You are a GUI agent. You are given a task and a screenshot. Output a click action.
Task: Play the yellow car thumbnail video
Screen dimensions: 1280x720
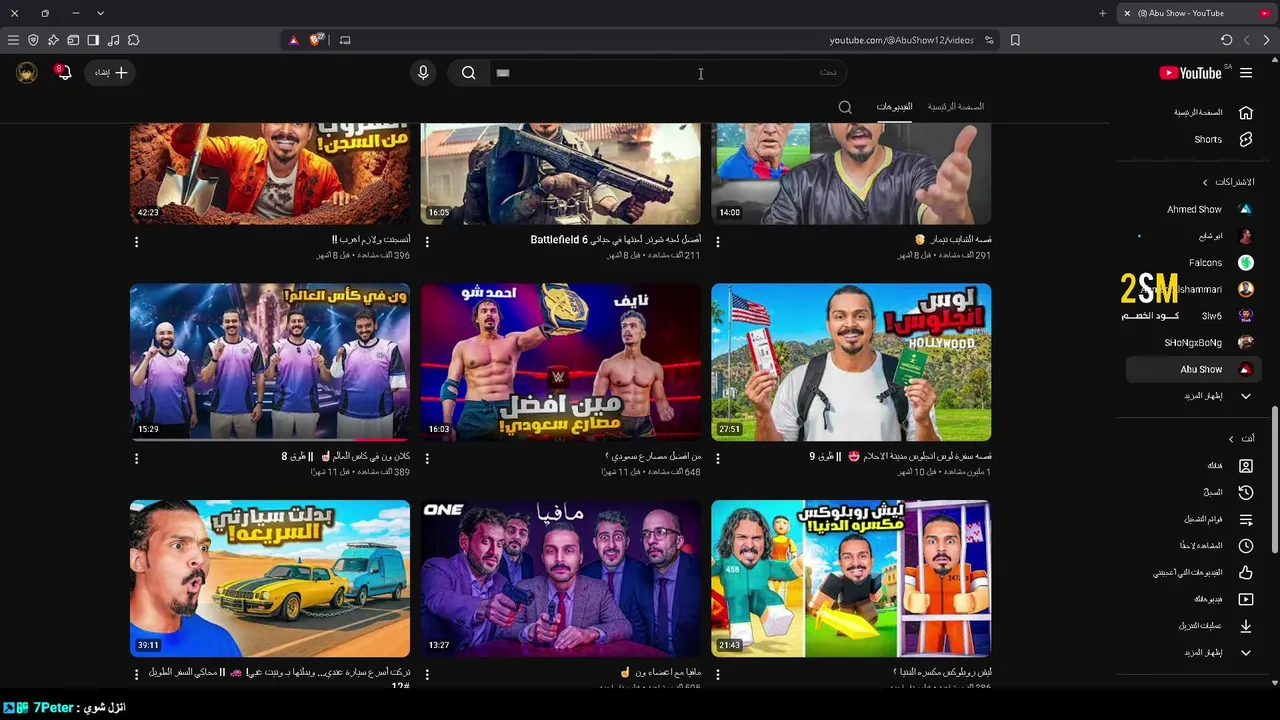(270, 579)
